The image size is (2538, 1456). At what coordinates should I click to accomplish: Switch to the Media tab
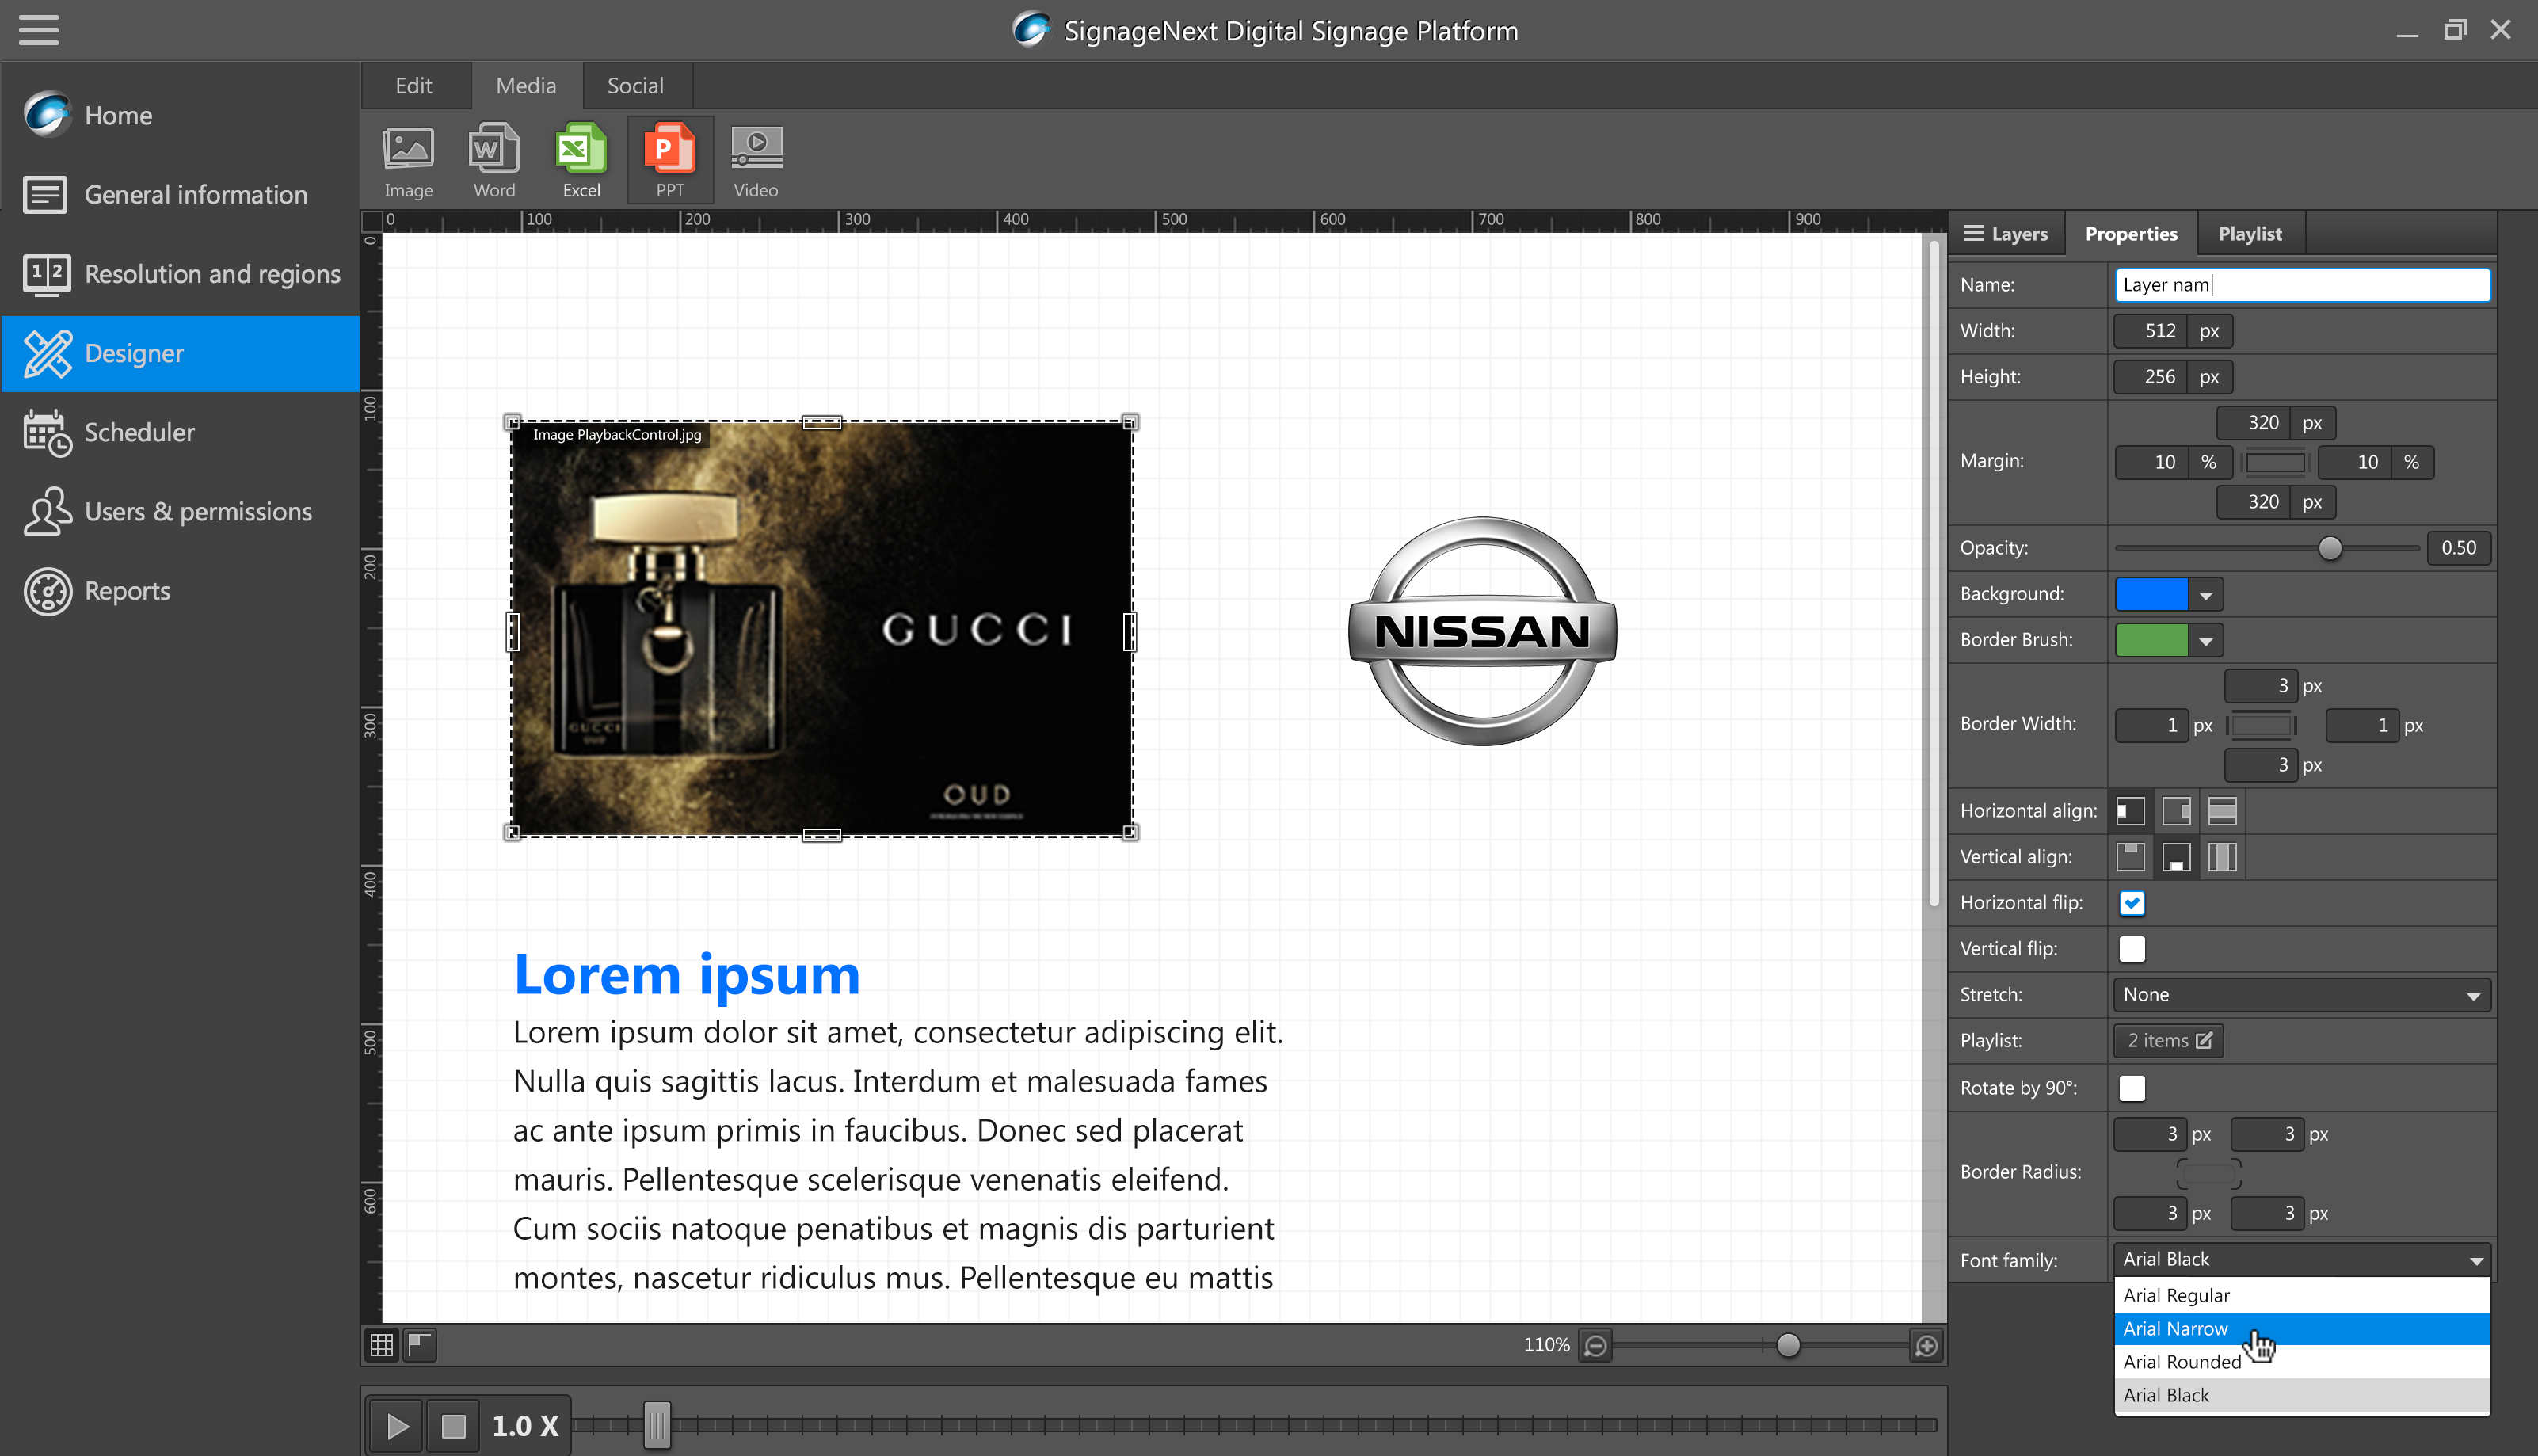click(x=526, y=86)
